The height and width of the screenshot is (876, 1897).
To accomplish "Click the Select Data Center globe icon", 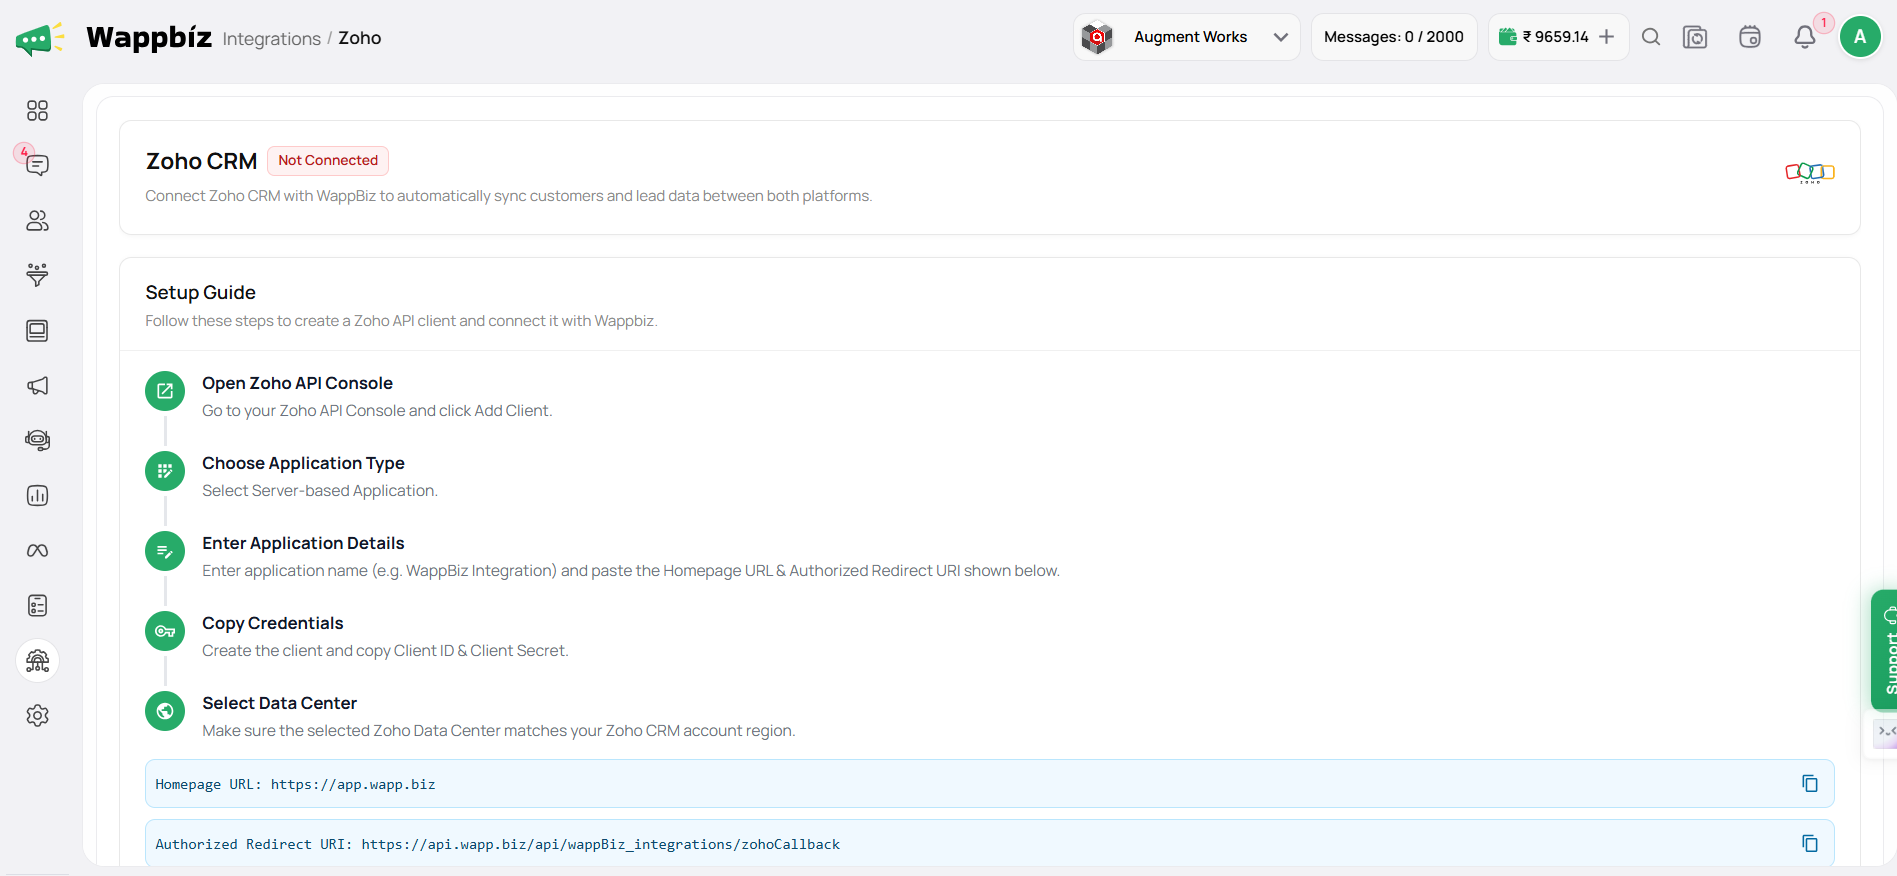I will pos(165,711).
